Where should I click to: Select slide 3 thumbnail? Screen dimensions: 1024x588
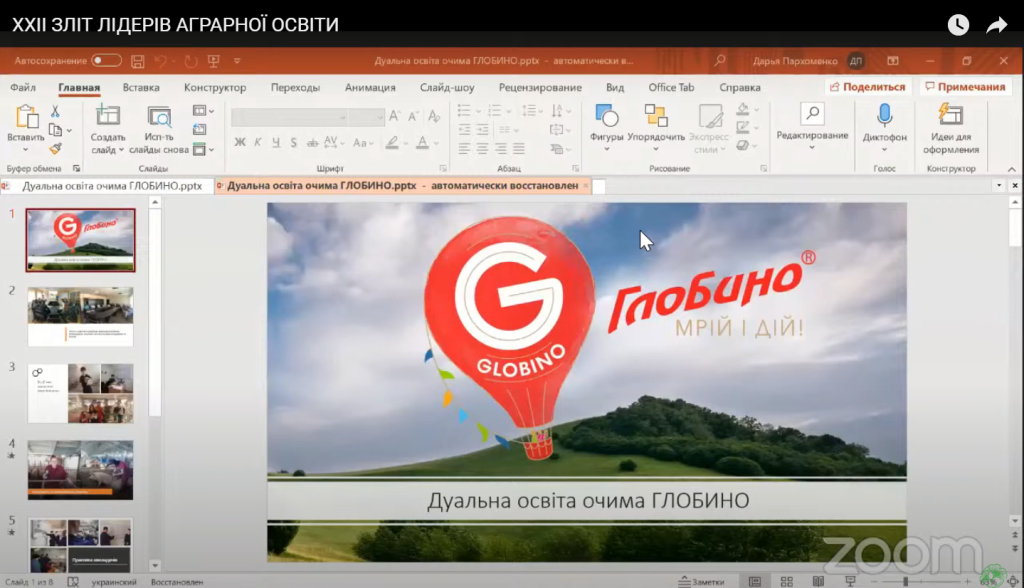80,393
